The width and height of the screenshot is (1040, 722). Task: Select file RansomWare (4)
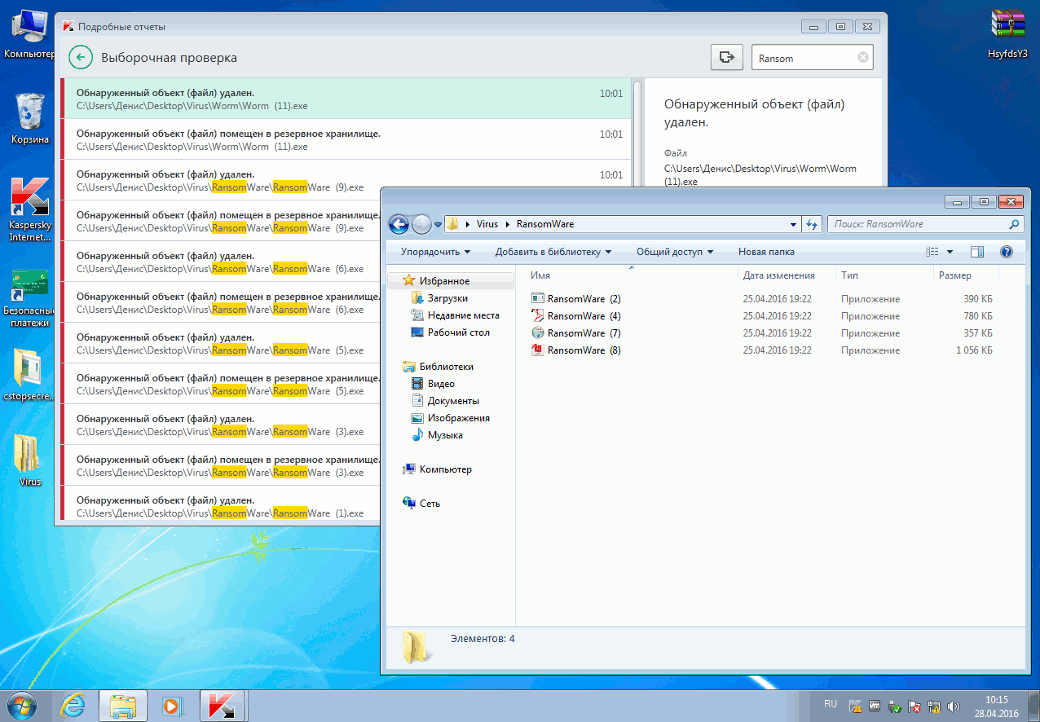click(576, 316)
